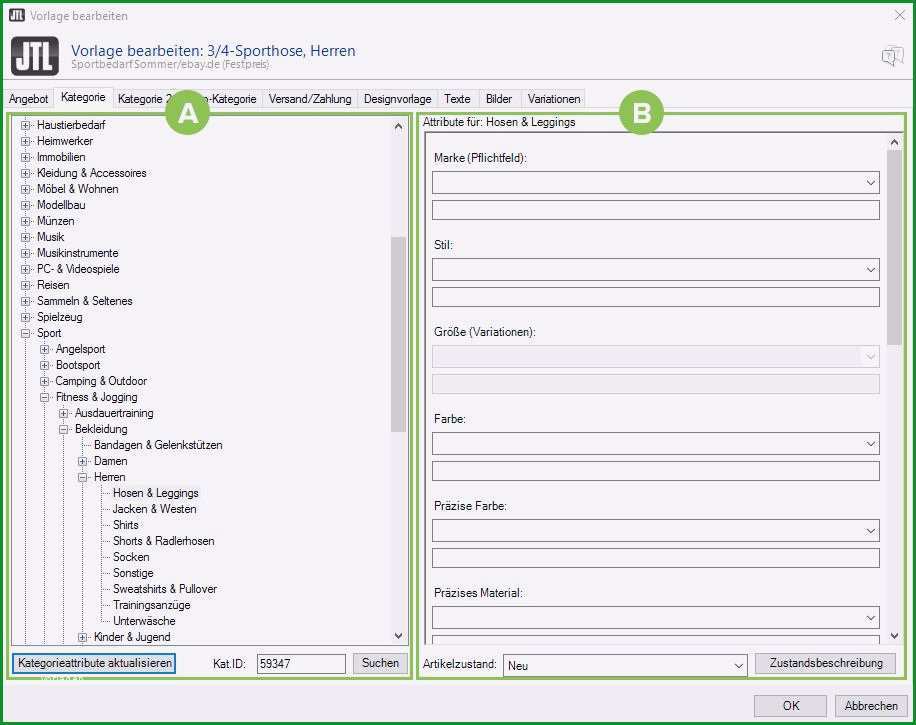Open the Versand/Zahlung tab
916x725 pixels.
310,99
